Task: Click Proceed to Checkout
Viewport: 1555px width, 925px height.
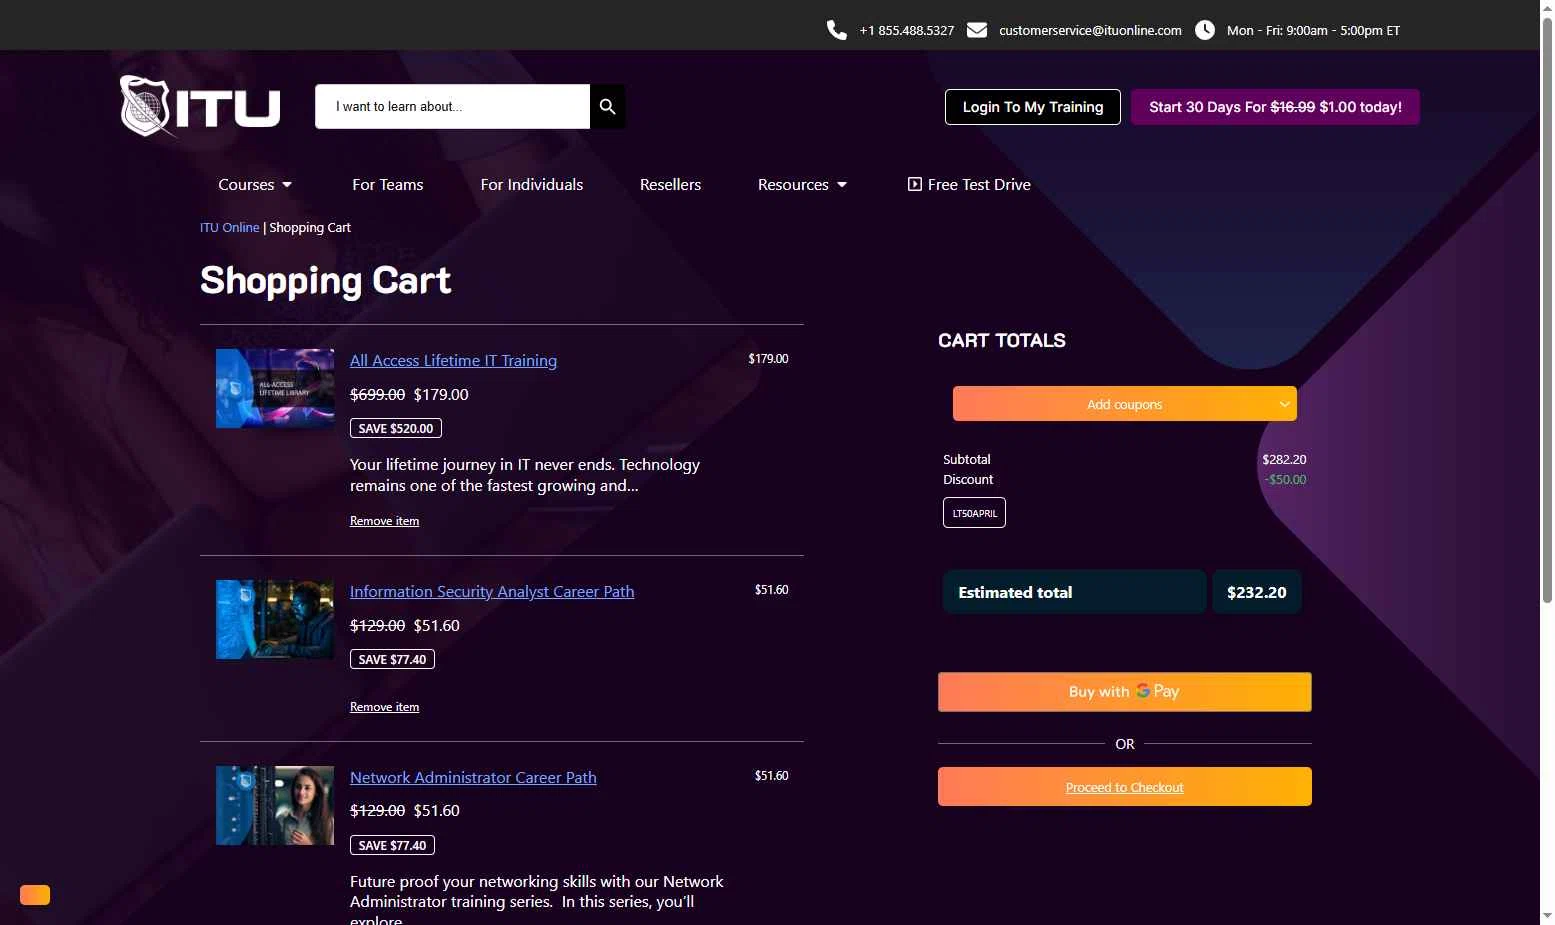Action: click(1124, 787)
